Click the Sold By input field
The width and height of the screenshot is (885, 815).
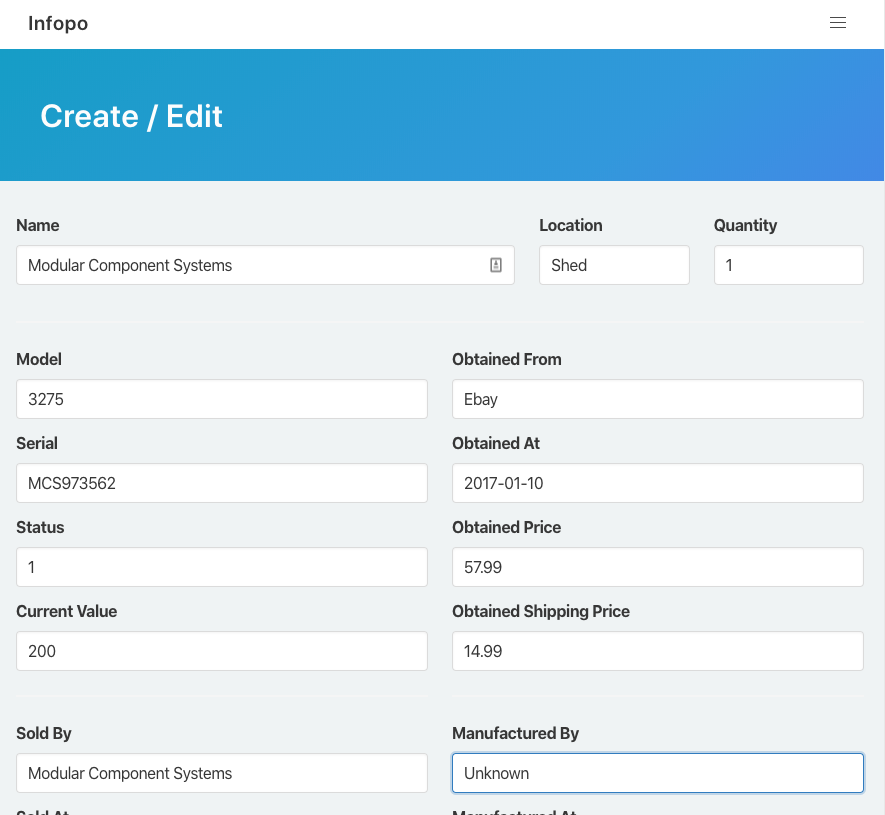[x=221, y=773]
